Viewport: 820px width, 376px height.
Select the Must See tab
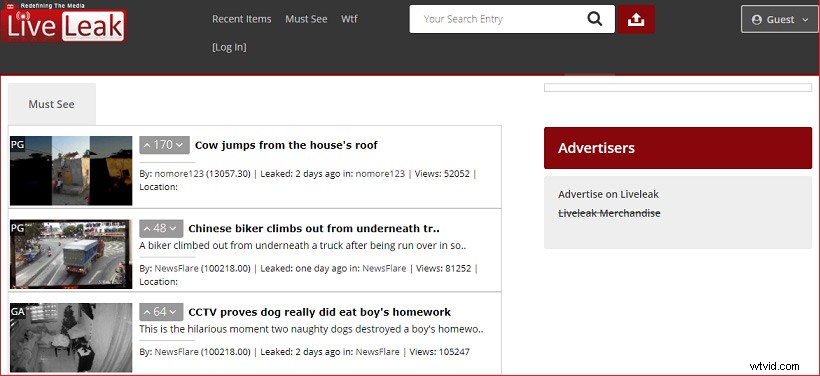pos(52,104)
